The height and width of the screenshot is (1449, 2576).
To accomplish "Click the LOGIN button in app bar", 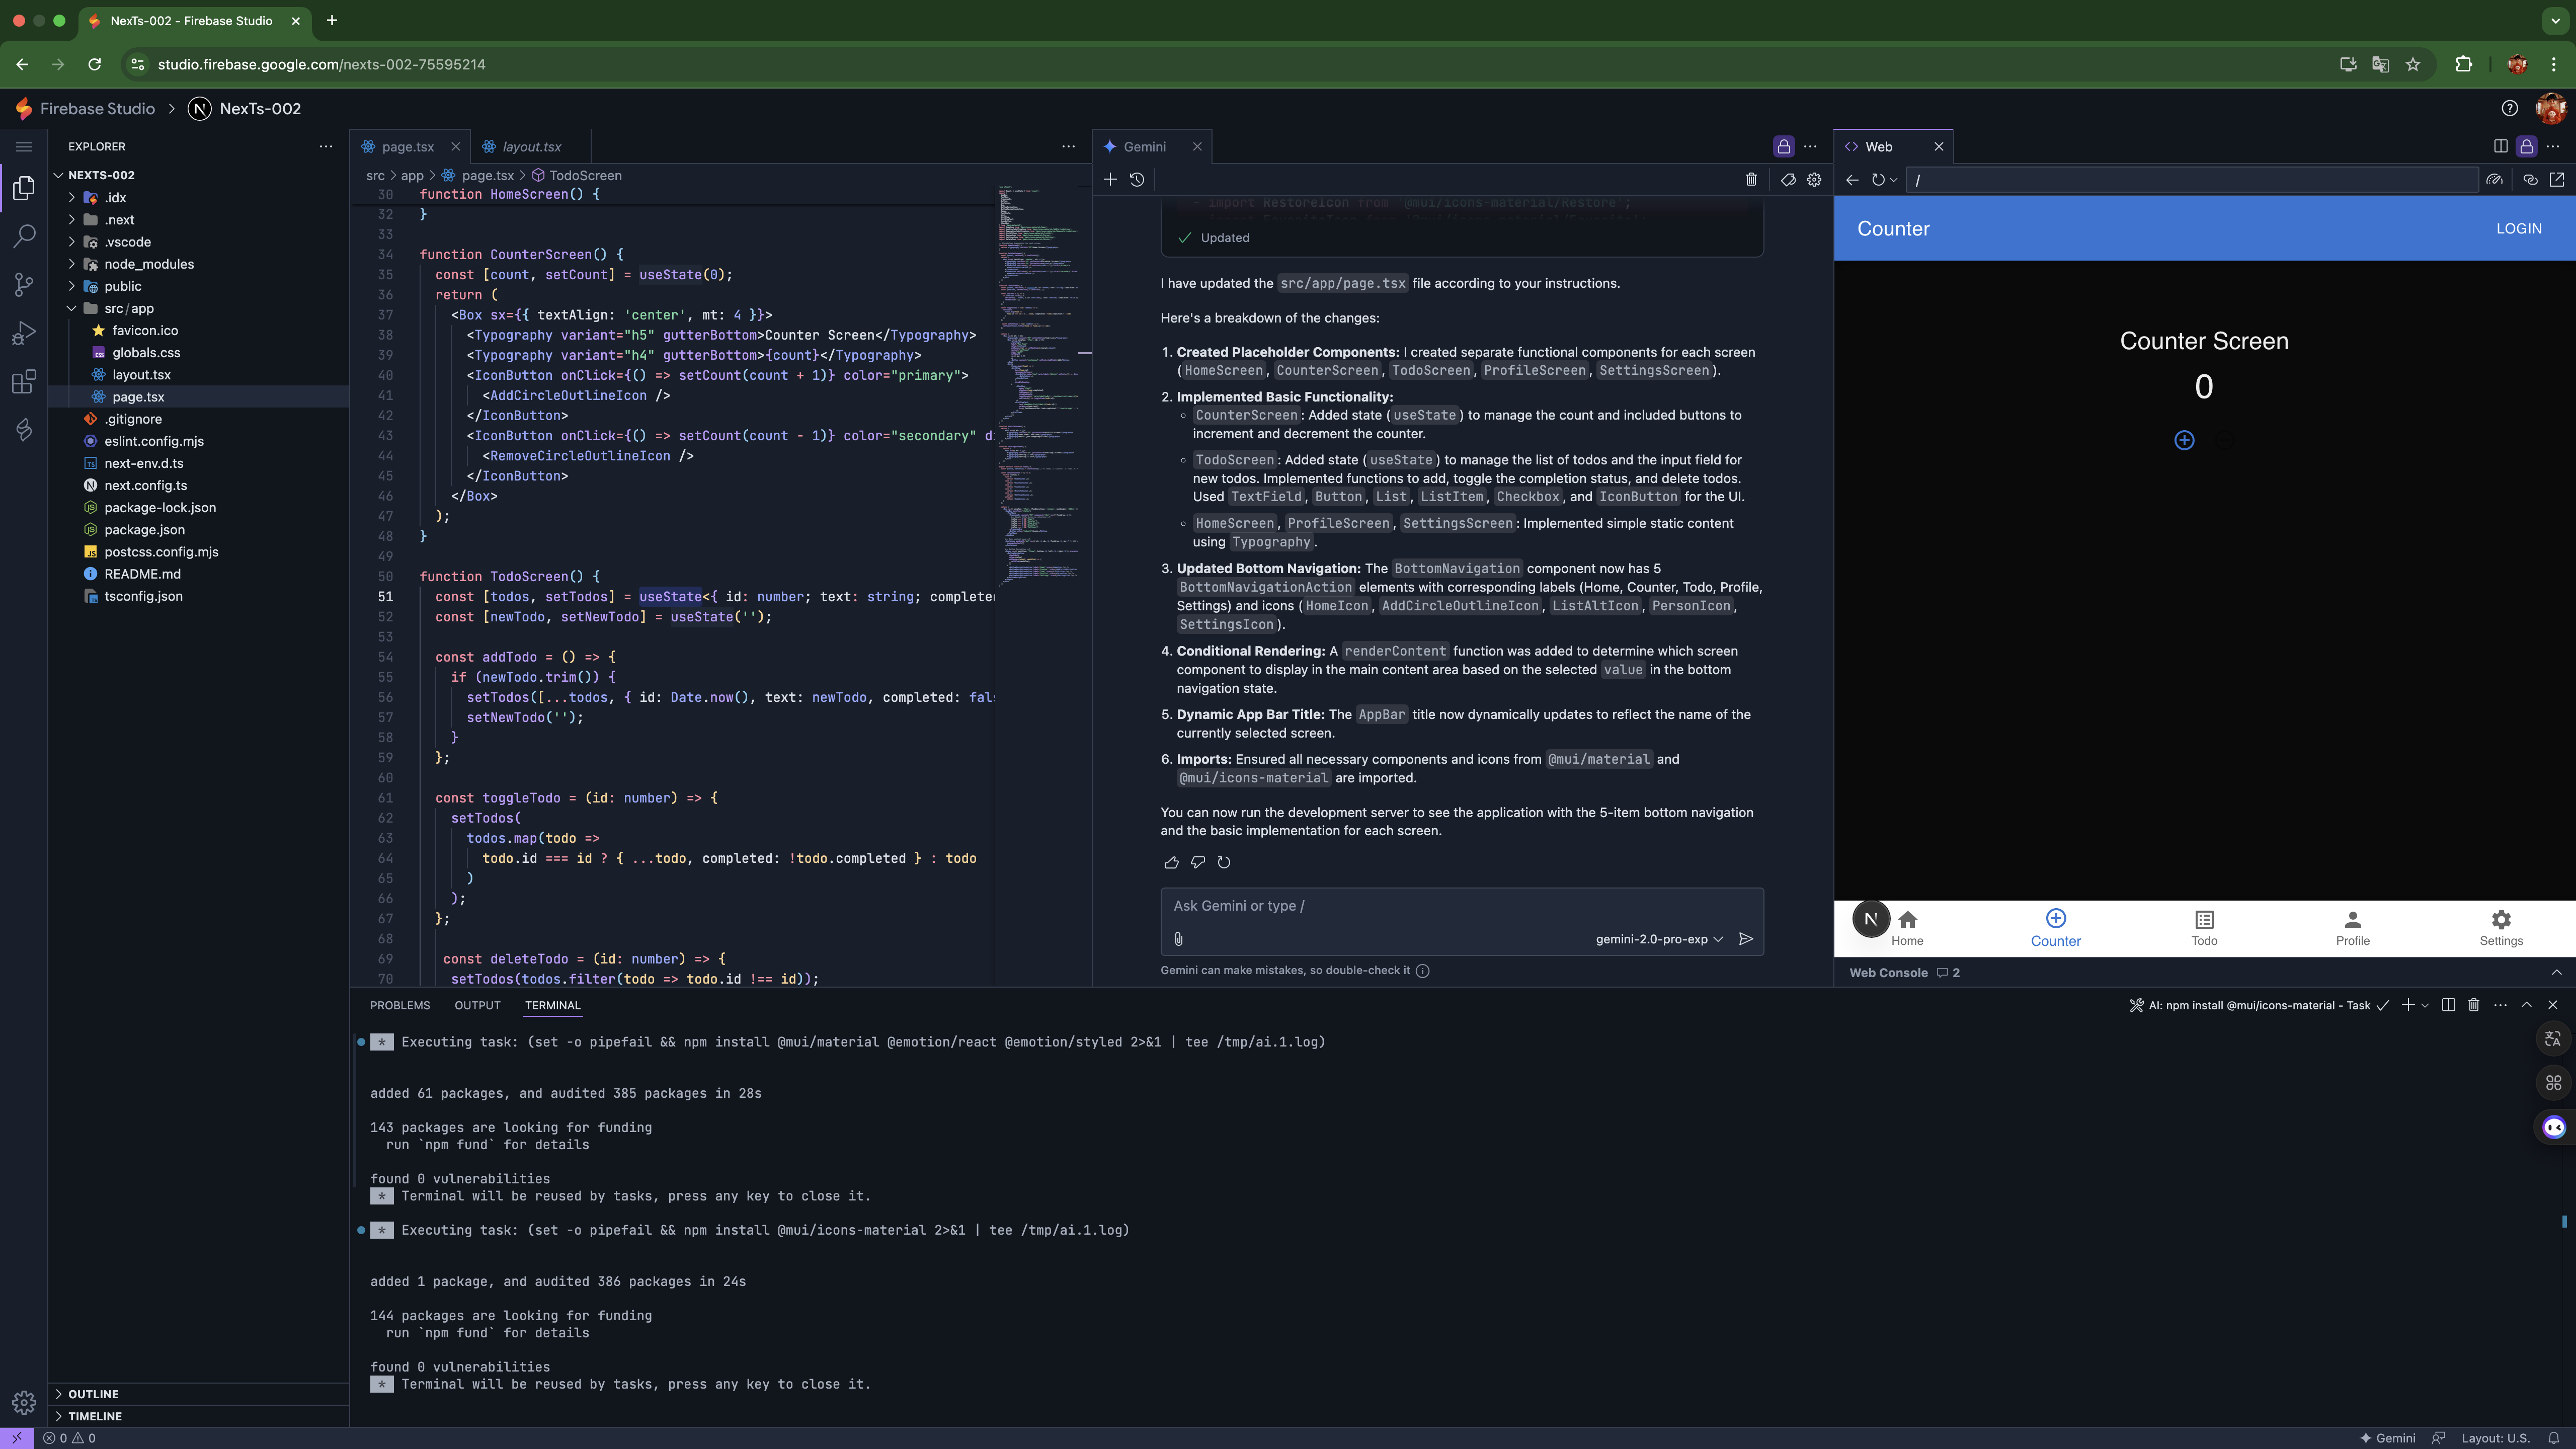I will point(2518,229).
